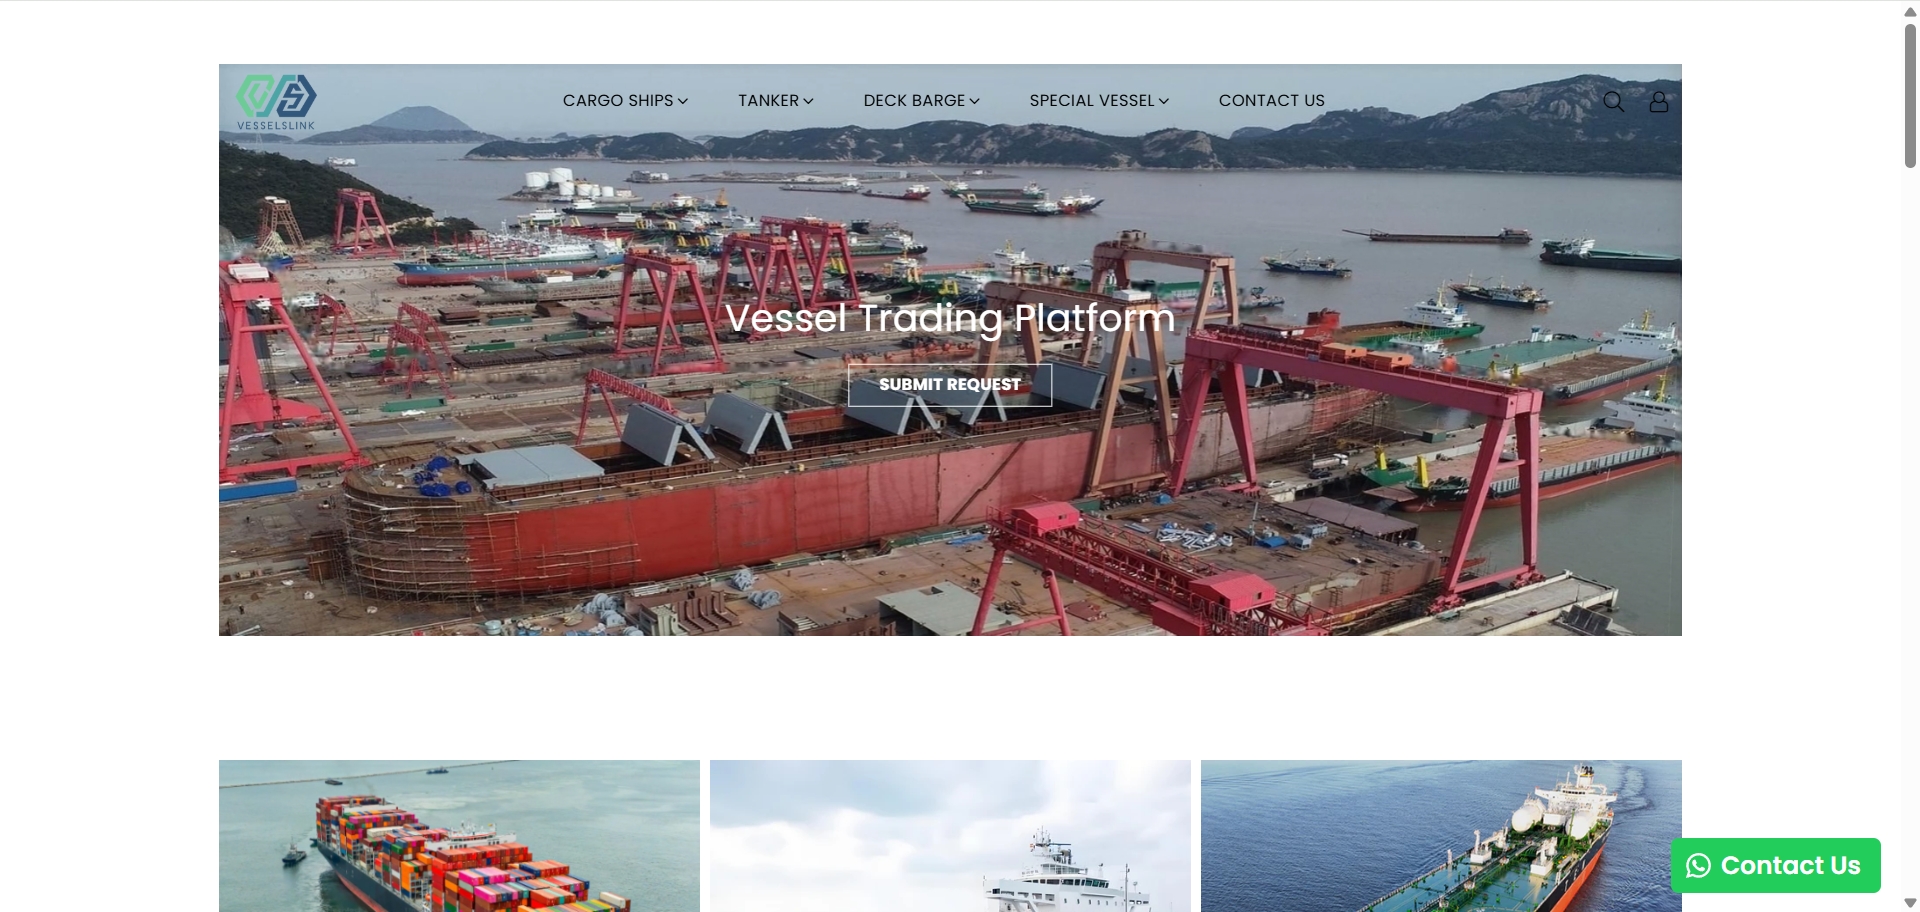
Task: Open the Contact Us nav item
Action: click(x=1271, y=100)
